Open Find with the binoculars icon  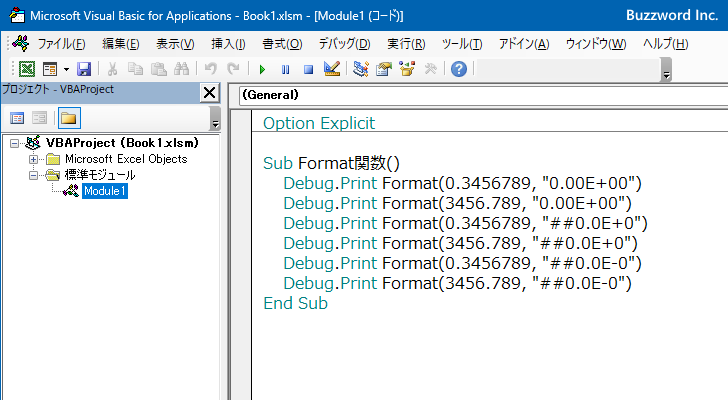tap(182, 69)
